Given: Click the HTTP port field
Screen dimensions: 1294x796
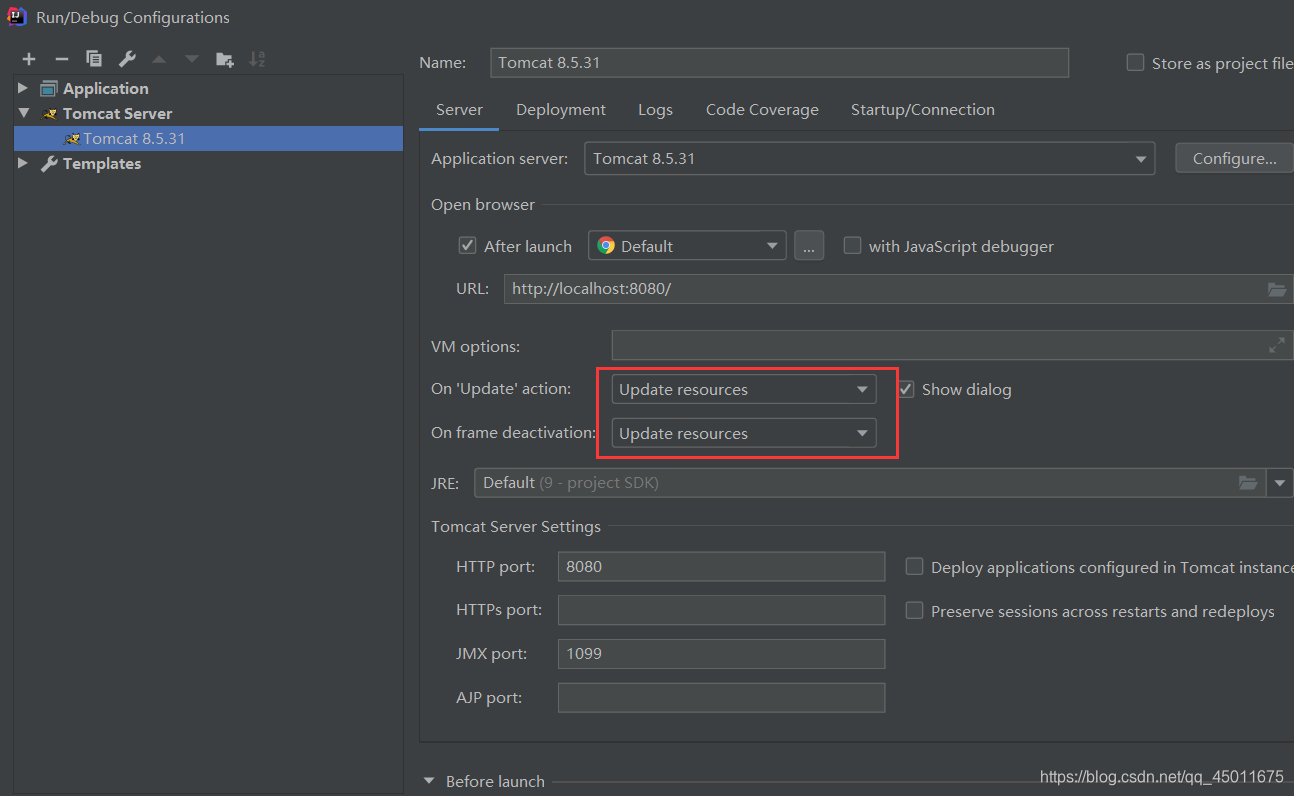Looking at the screenshot, I should [x=721, y=566].
